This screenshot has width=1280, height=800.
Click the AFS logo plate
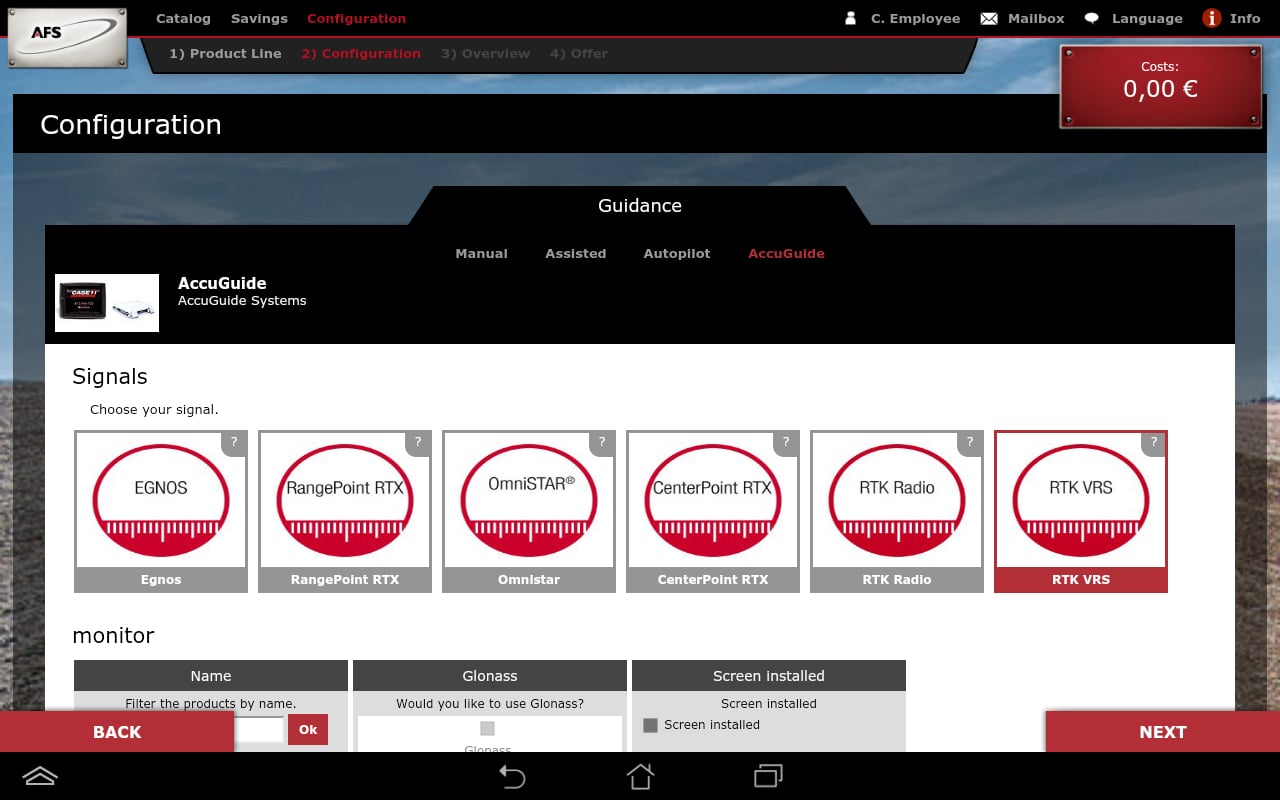tap(67, 37)
